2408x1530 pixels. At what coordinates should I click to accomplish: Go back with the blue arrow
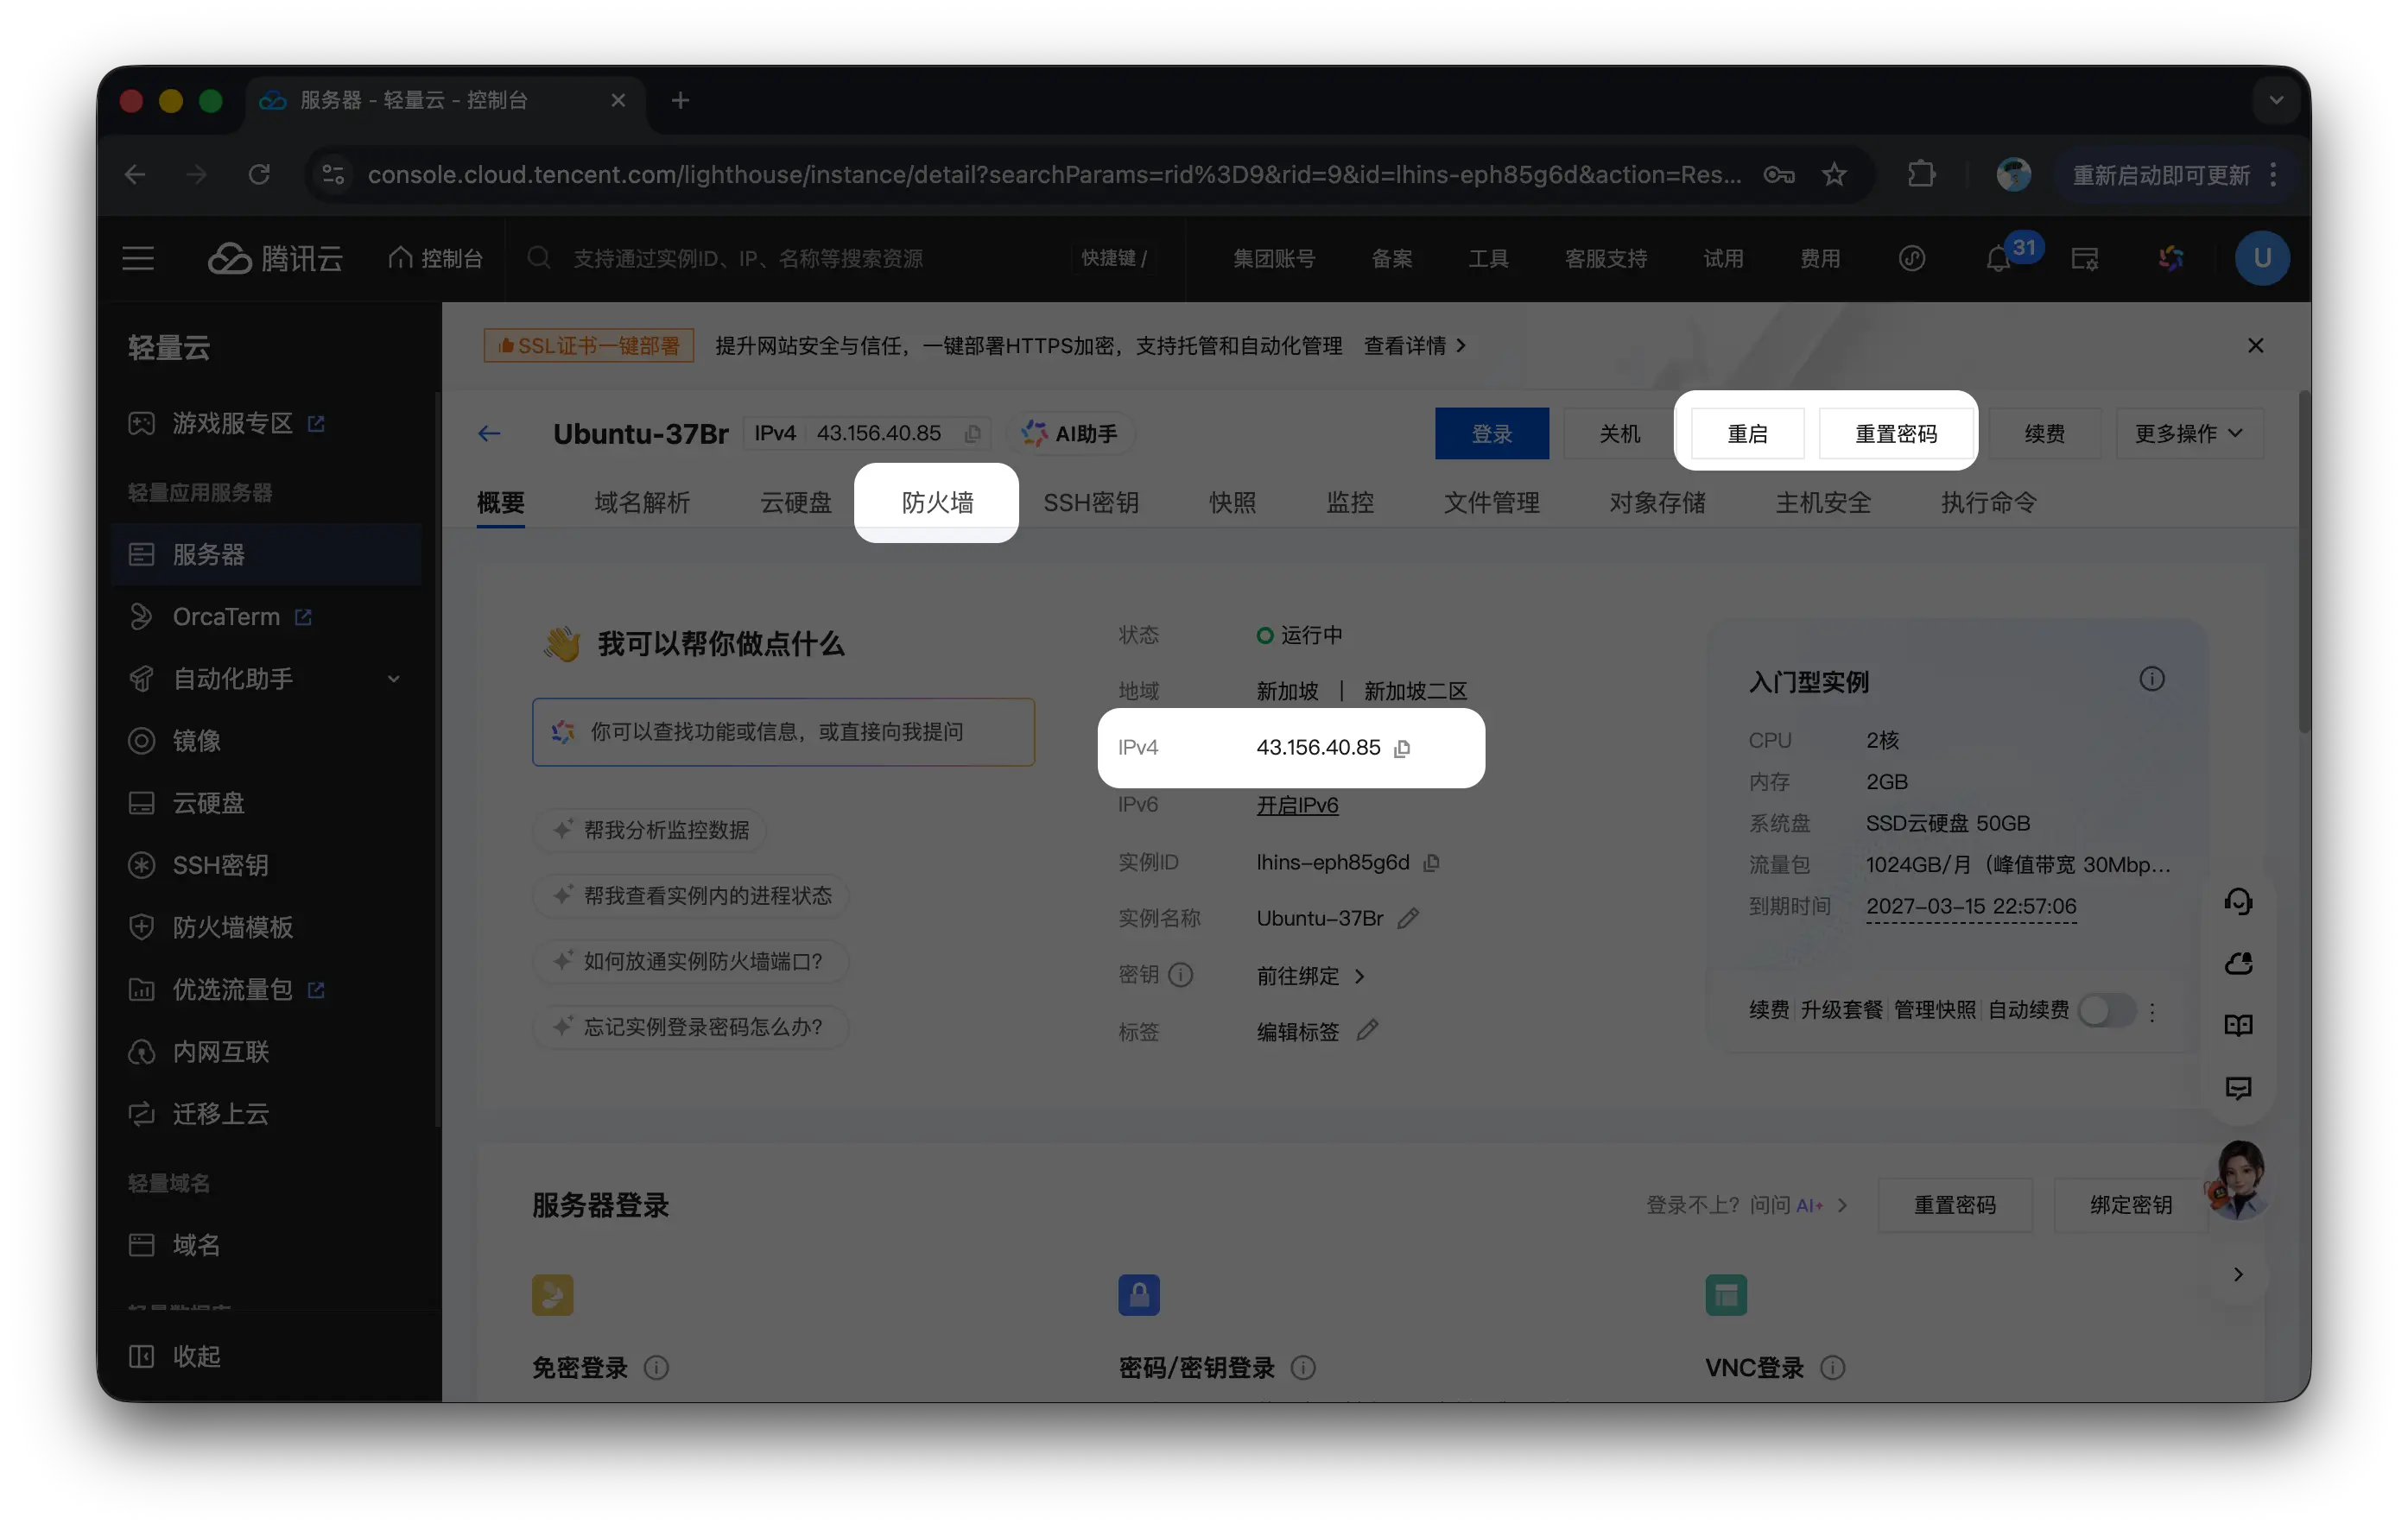coord(489,434)
